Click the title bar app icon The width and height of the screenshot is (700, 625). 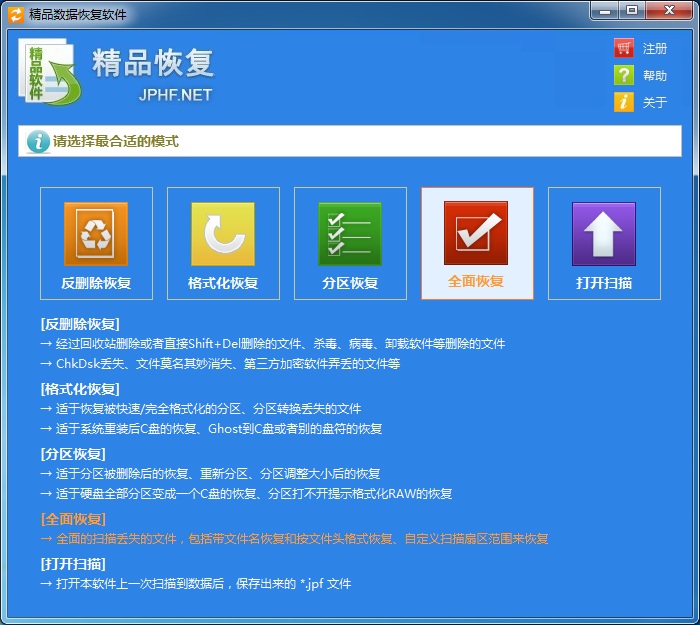click(x=16, y=15)
